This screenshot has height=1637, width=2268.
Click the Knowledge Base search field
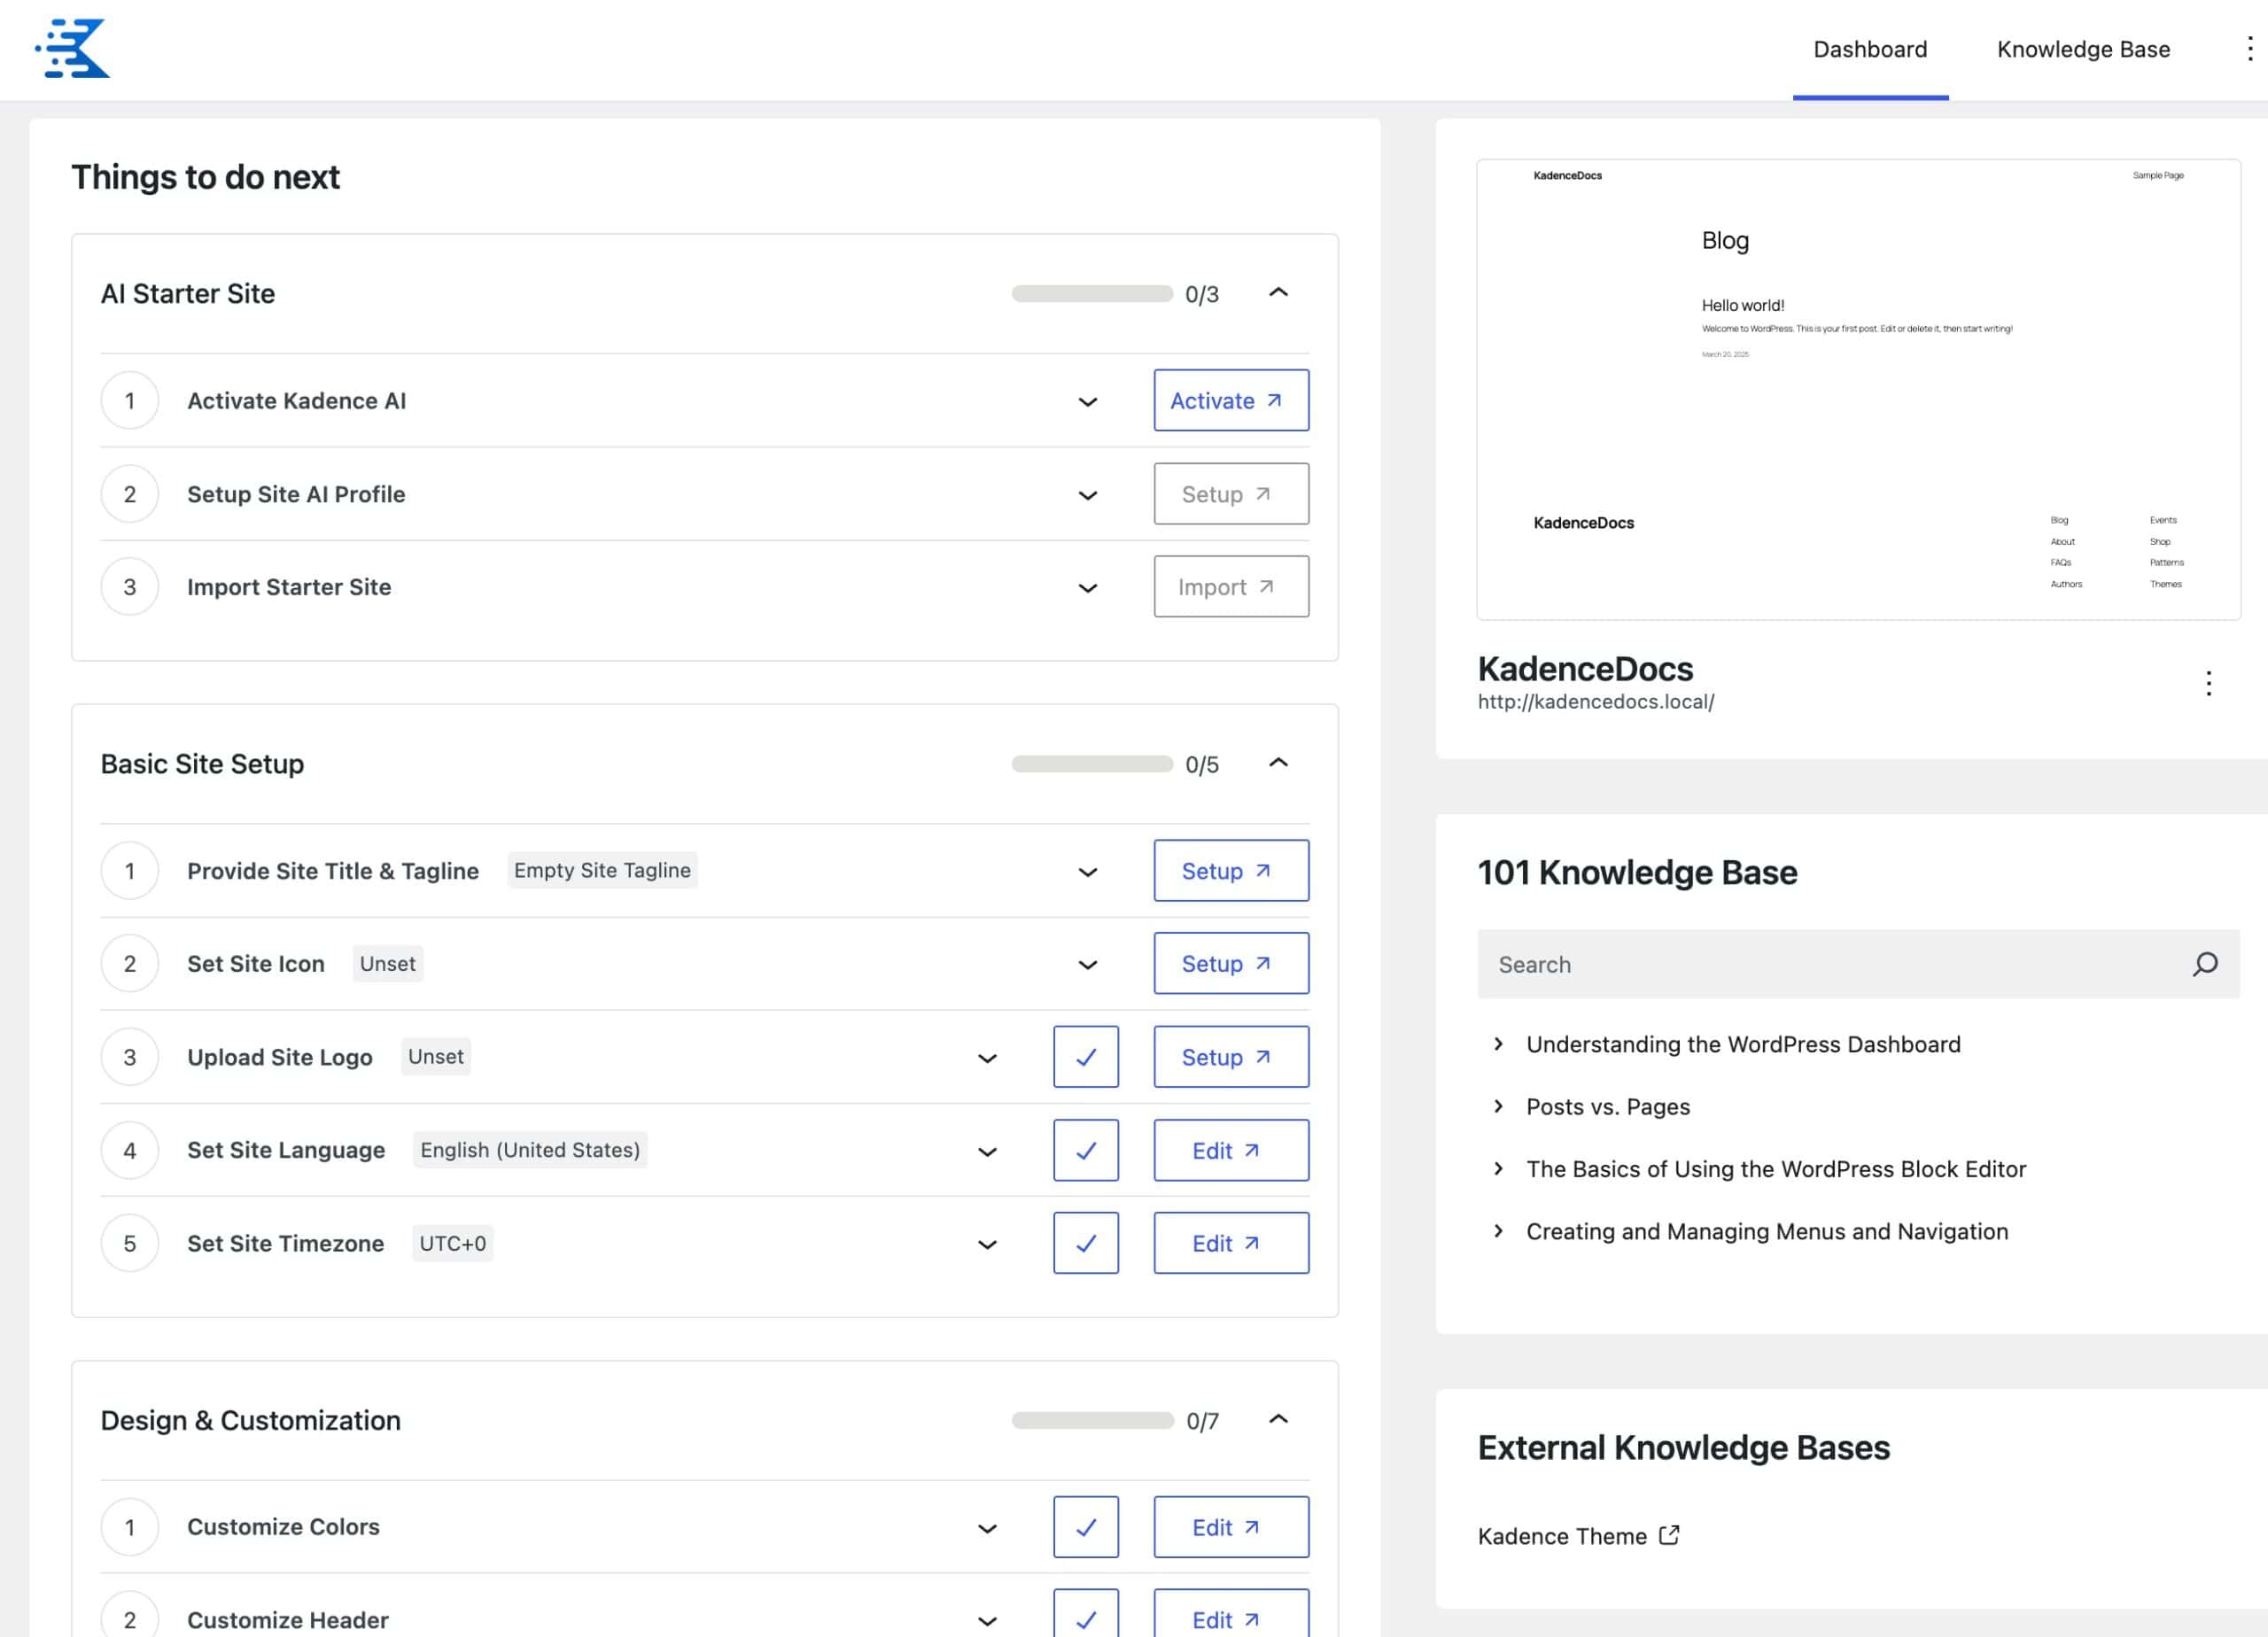(x=1858, y=964)
